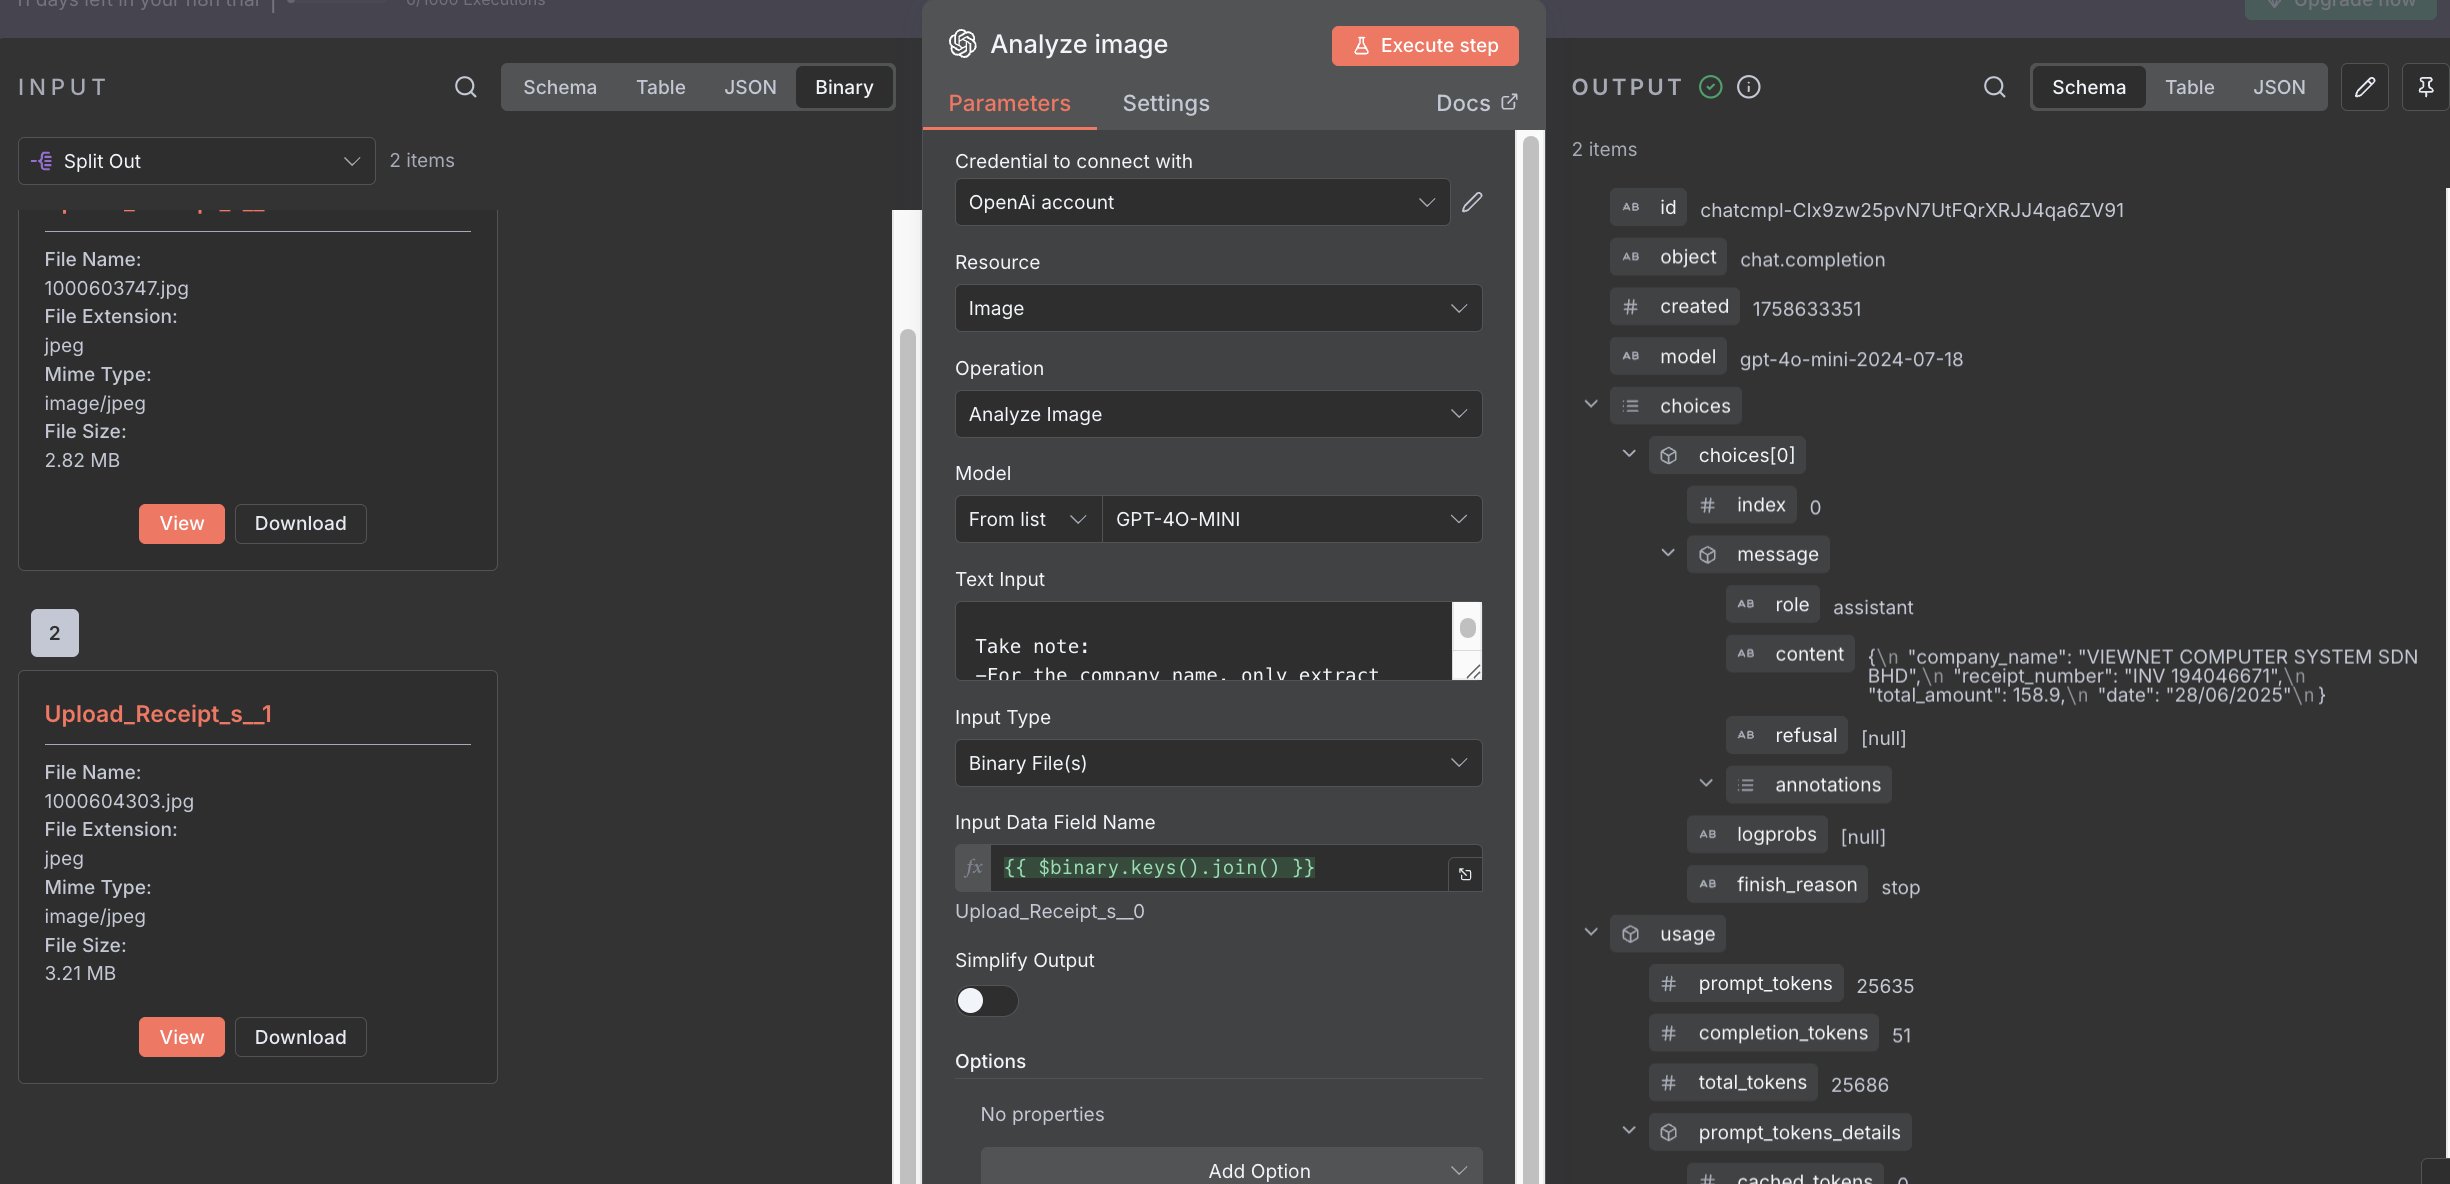Download the 1000604303.jpg file
Screen dimensions: 2450x1184
(300, 1037)
